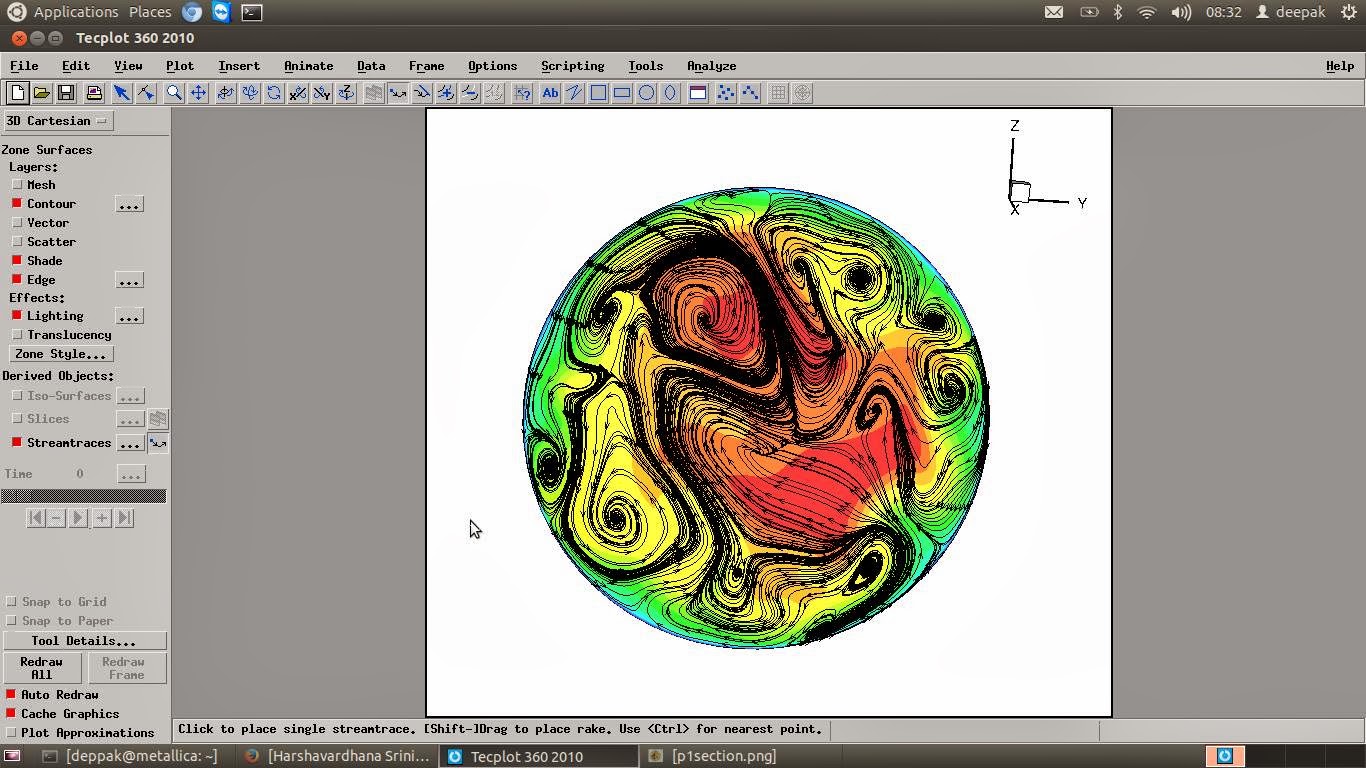Enable the Mesh layer checkbox

(x=18, y=185)
